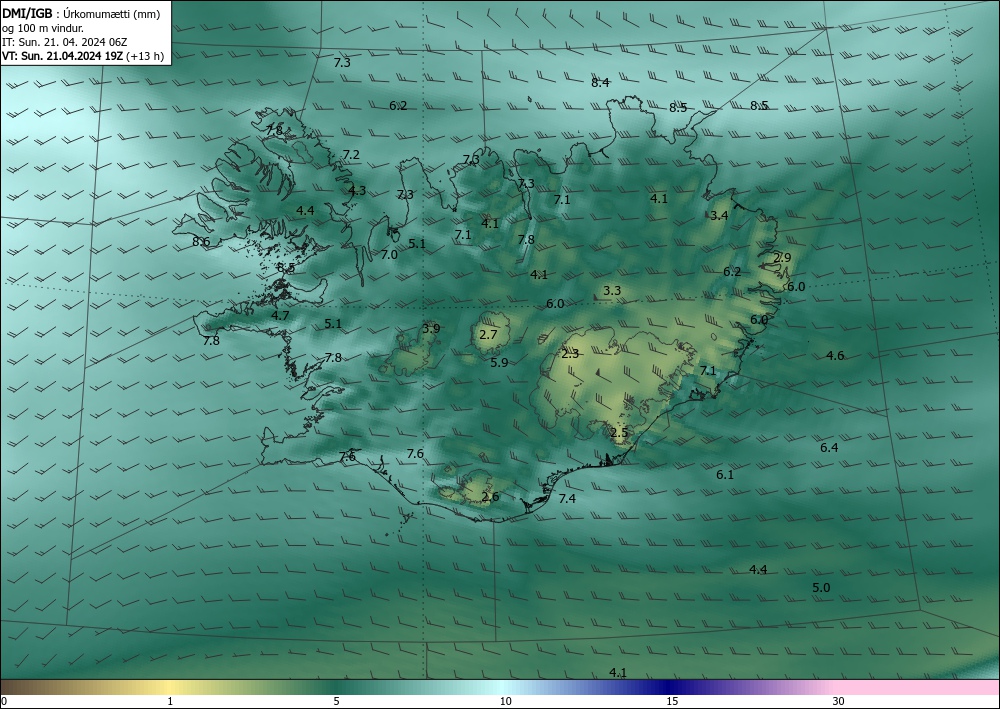Click the 2.7 value inside the round glacier
The width and height of the screenshot is (1000, 709).
(488, 335)
